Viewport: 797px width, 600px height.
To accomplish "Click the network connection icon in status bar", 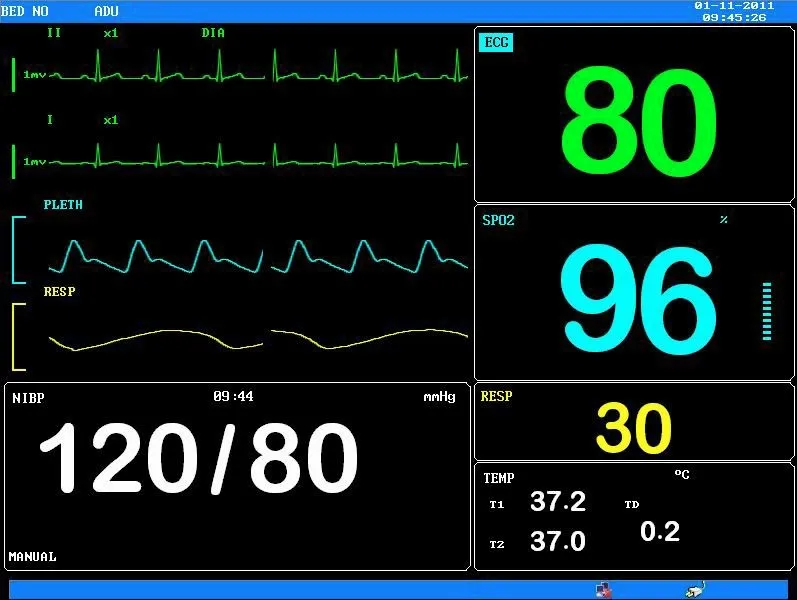I will pyautogui.click(x=604, y=590).
